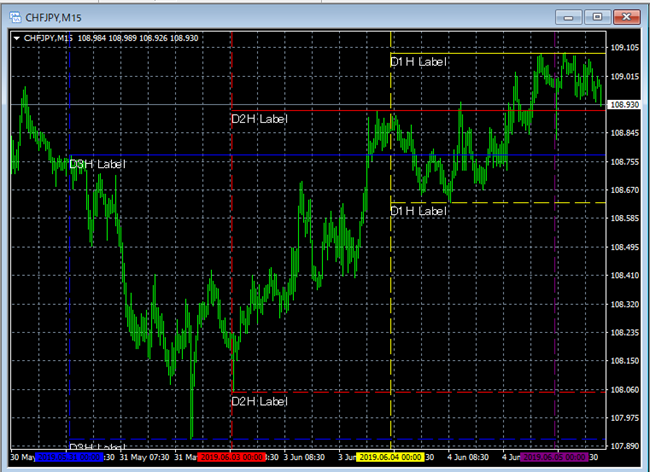Image resolution: width=650 pixels, height=472 pixels.
Task: Click the blue 2019.05.31 00:00 date marker
Action: [x=69, y=457]
